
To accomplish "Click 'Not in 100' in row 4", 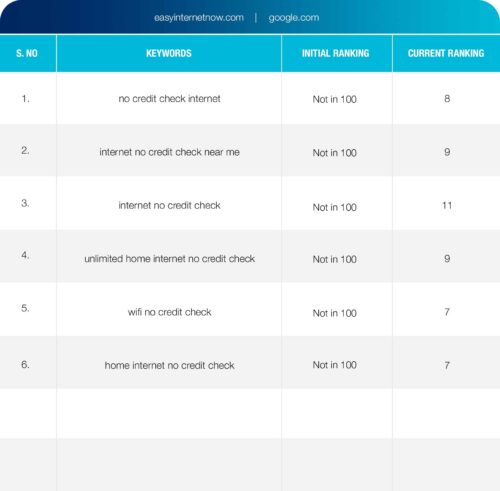I will tap(335, 259).
